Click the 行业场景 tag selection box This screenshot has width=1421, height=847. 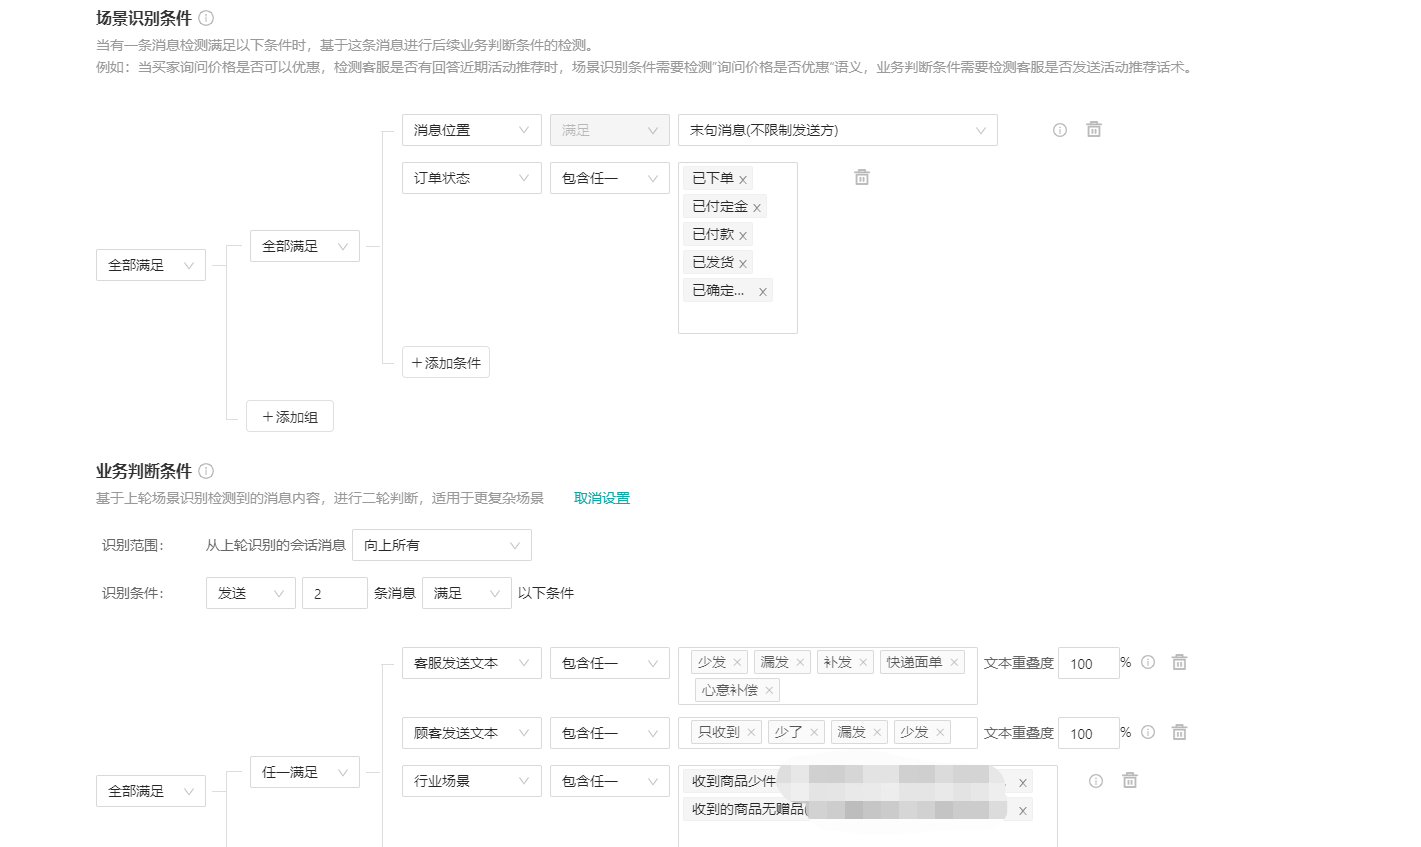pos(867,806)
